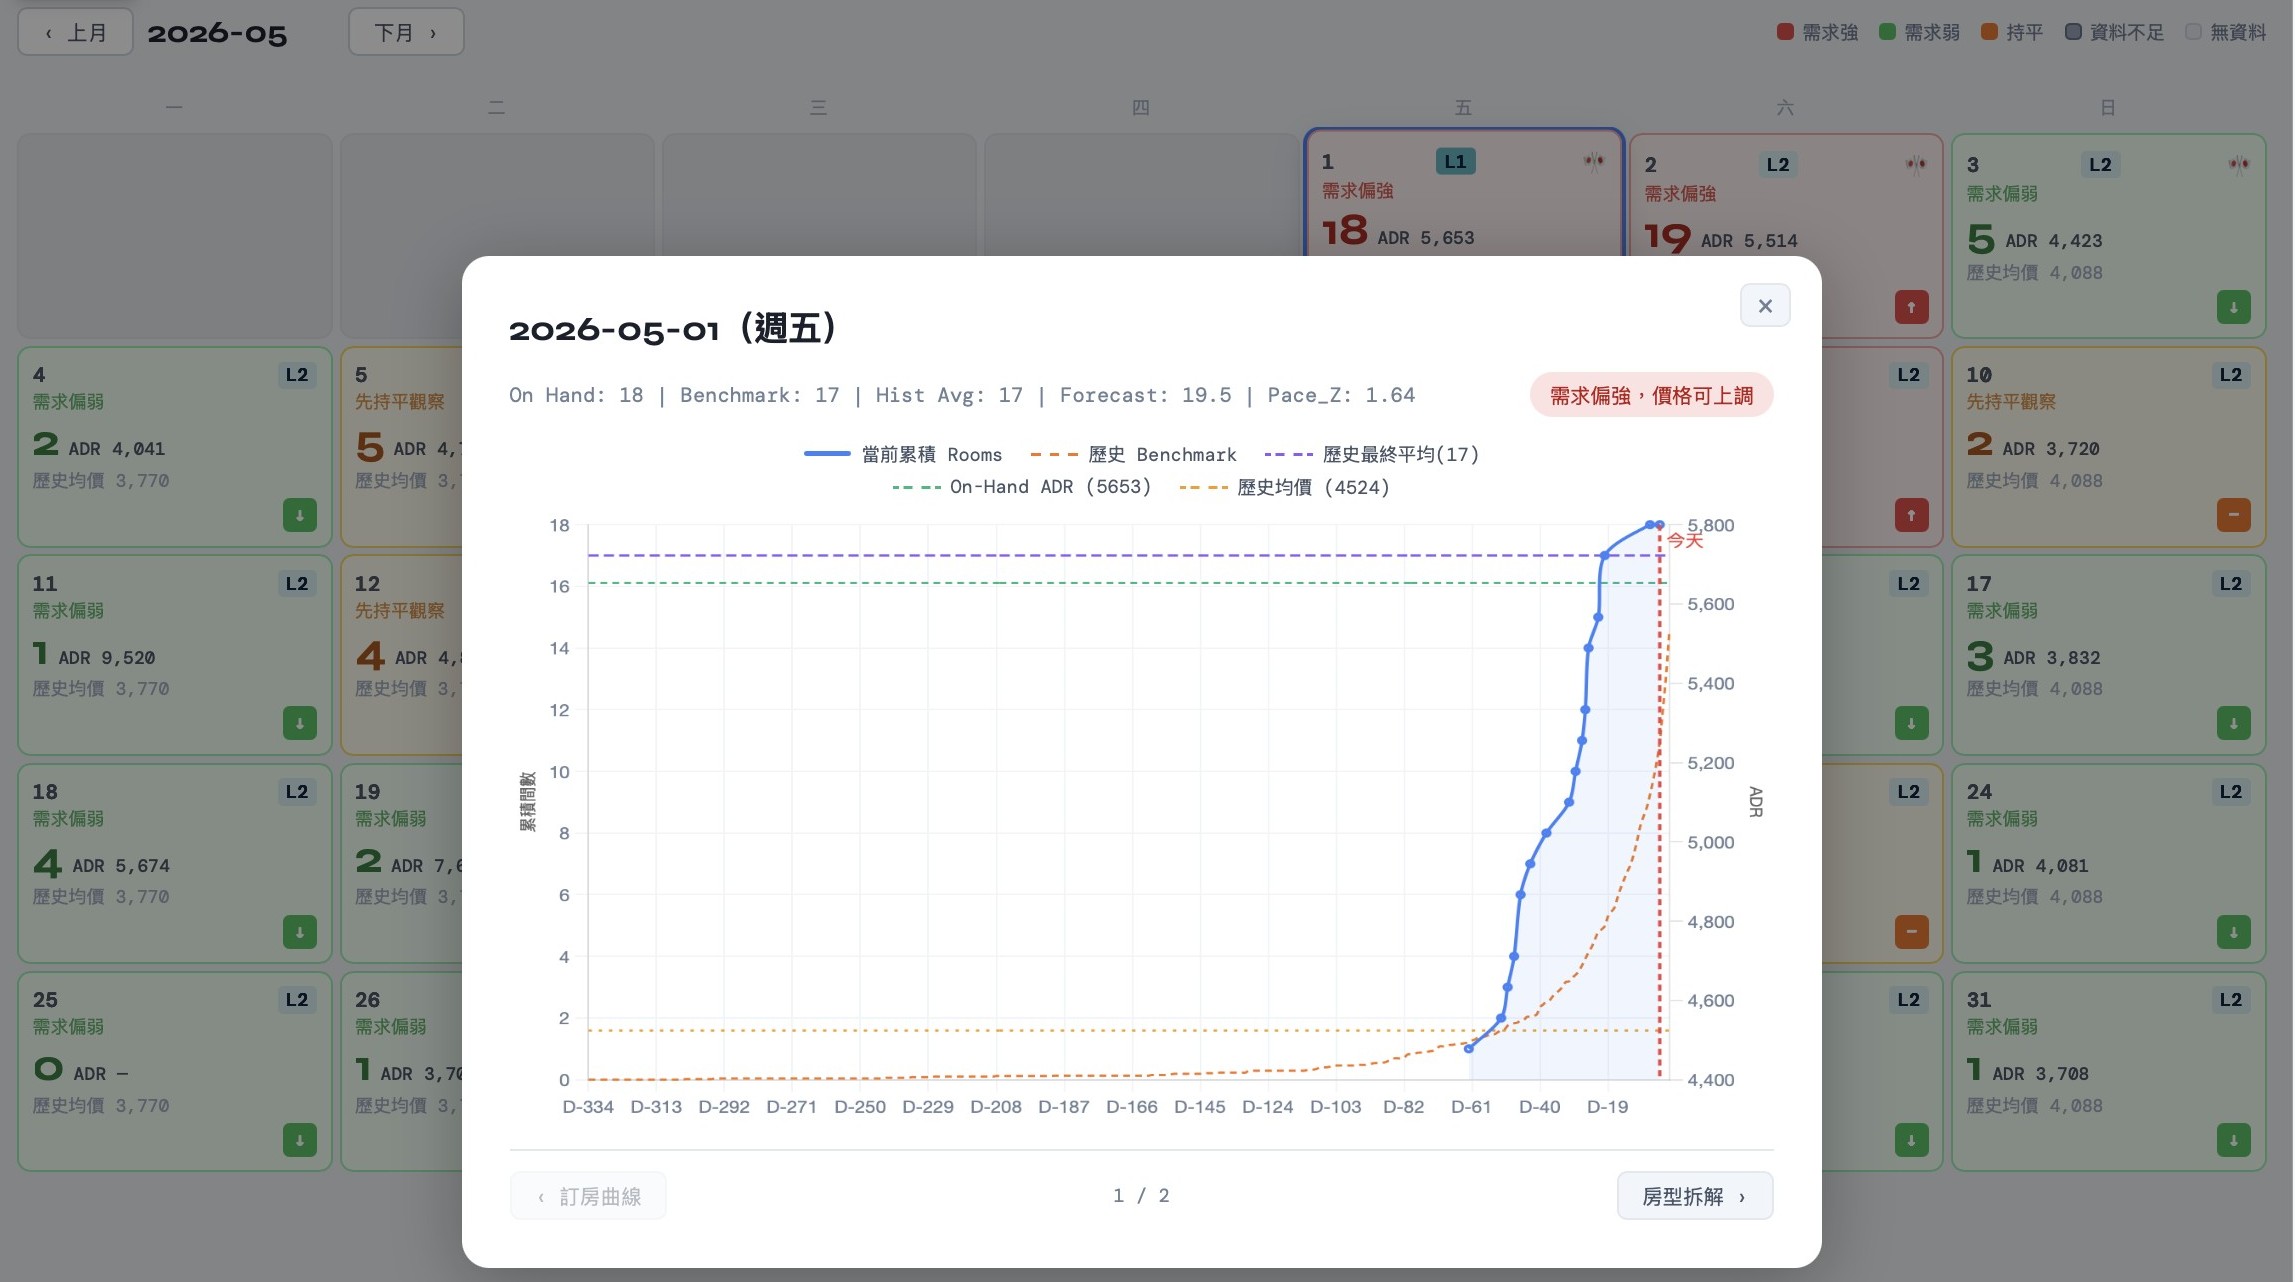Click up-arrow icon on day 2 card

tap(1911, 307)
